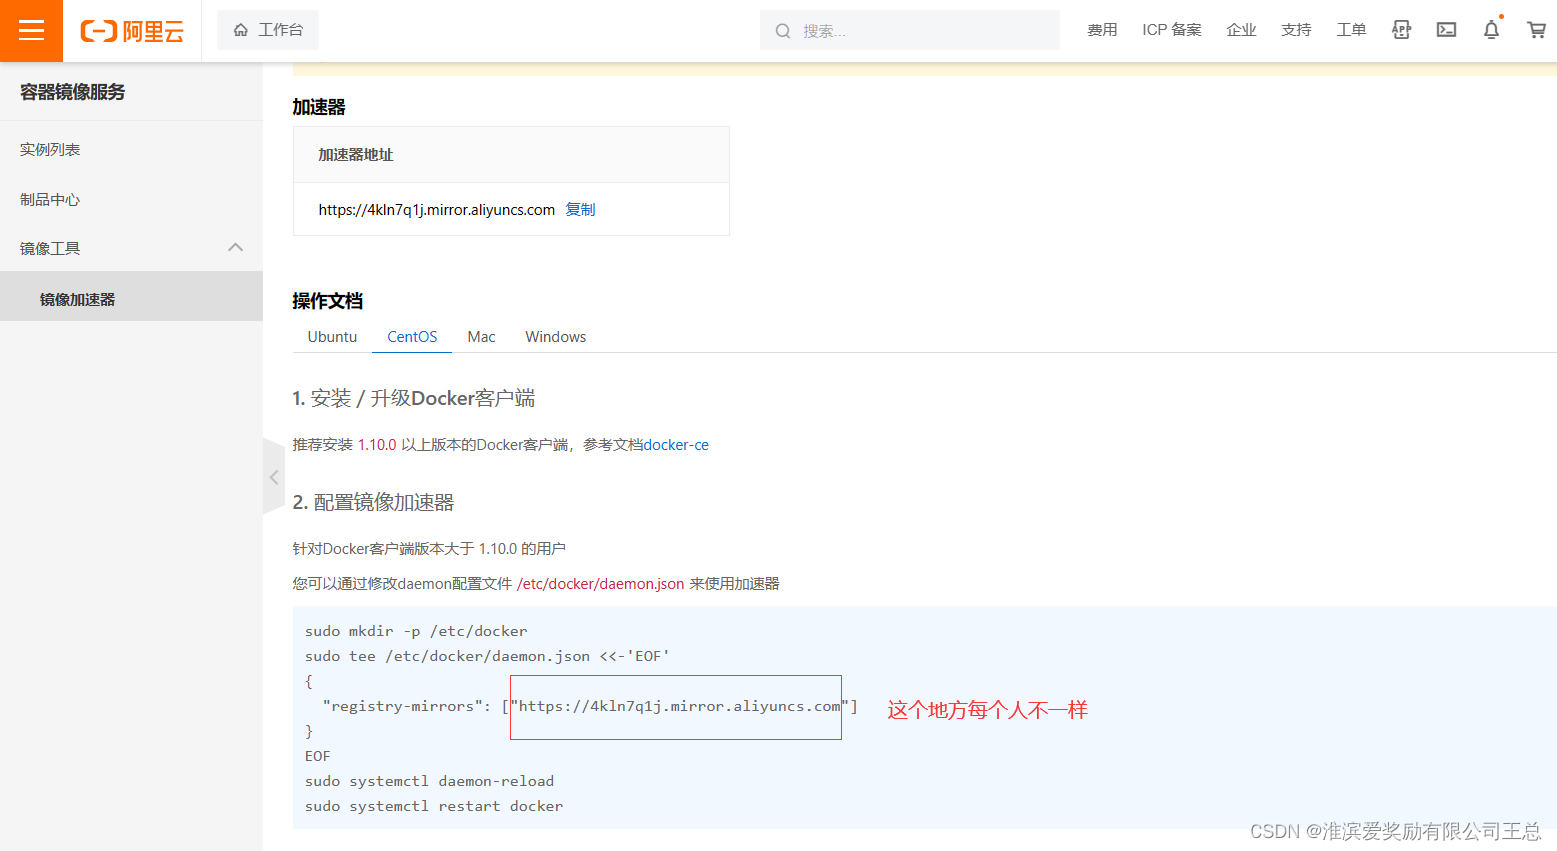The height and width of the screenshot is (851, 1557).
Task: Open the notifications bell
Action: [x=1491, y=30]
